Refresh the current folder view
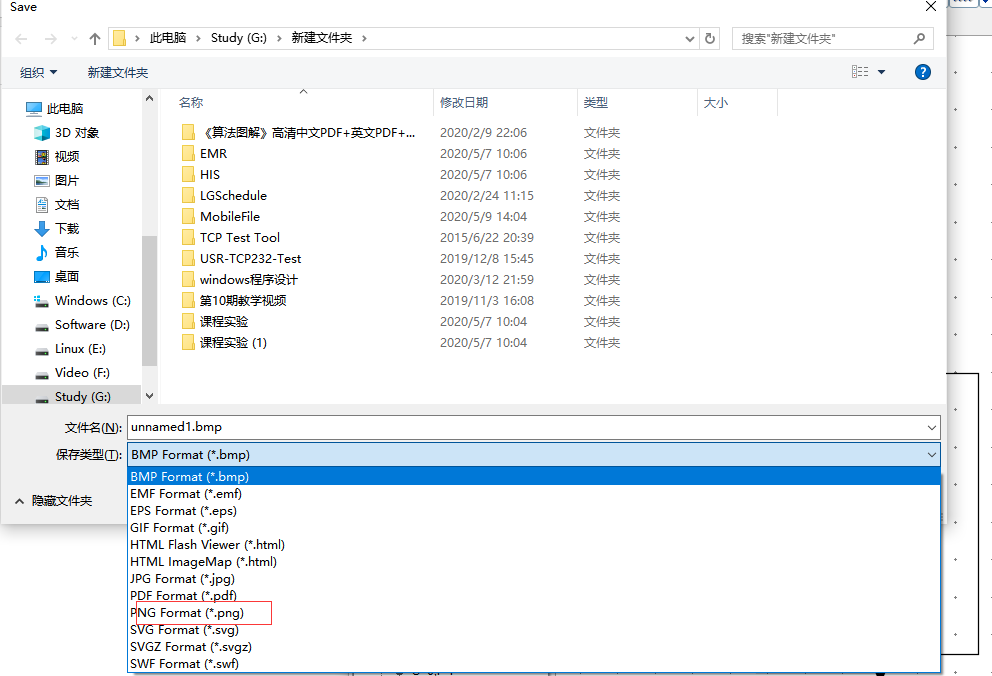The width and height of the screenshot is (992, 676). [x=709, y=38]
